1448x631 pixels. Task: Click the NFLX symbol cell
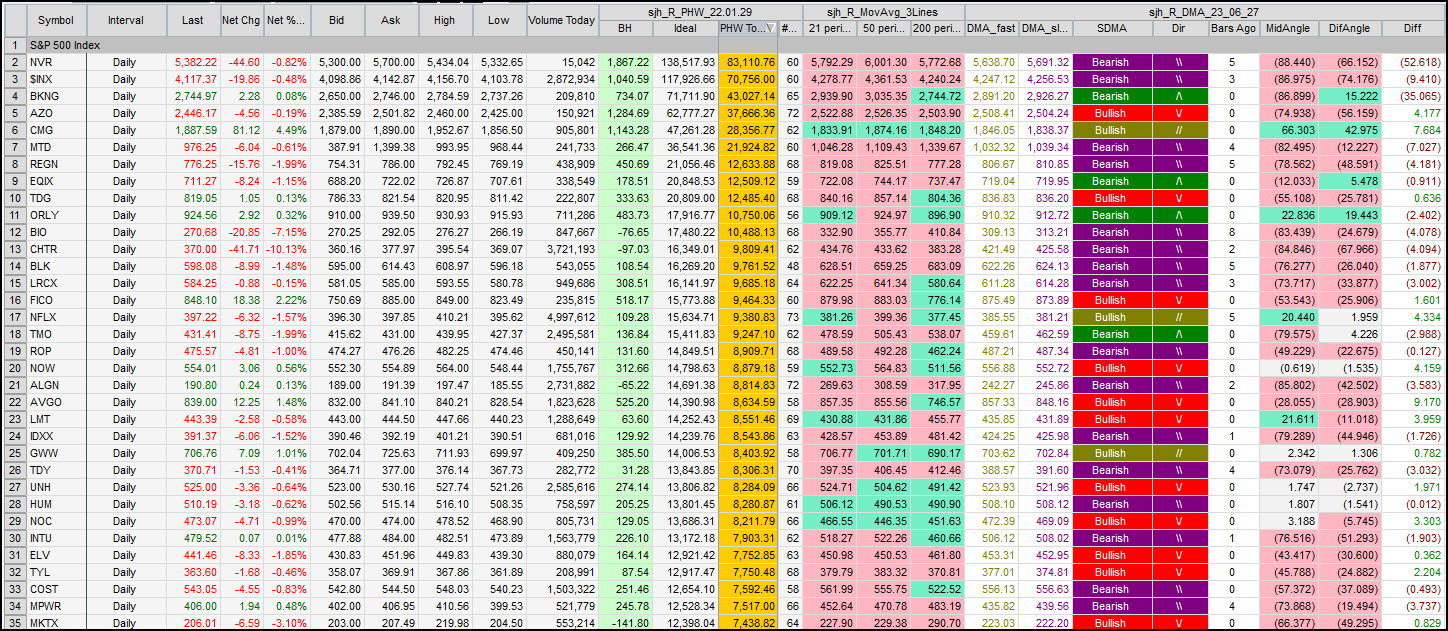[x=56, y=317]
